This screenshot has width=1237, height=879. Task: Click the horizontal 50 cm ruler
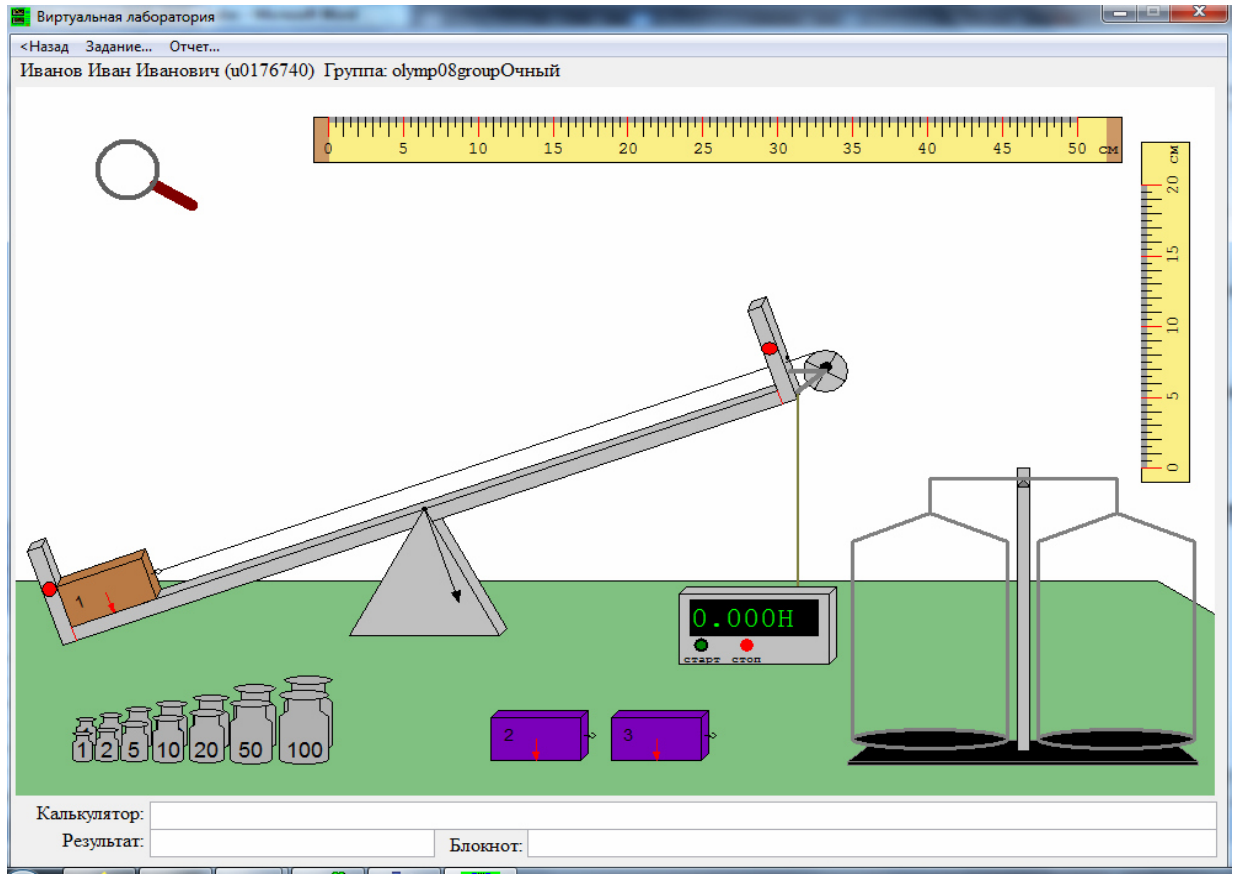pyautogui.click(x=718, y=139)
